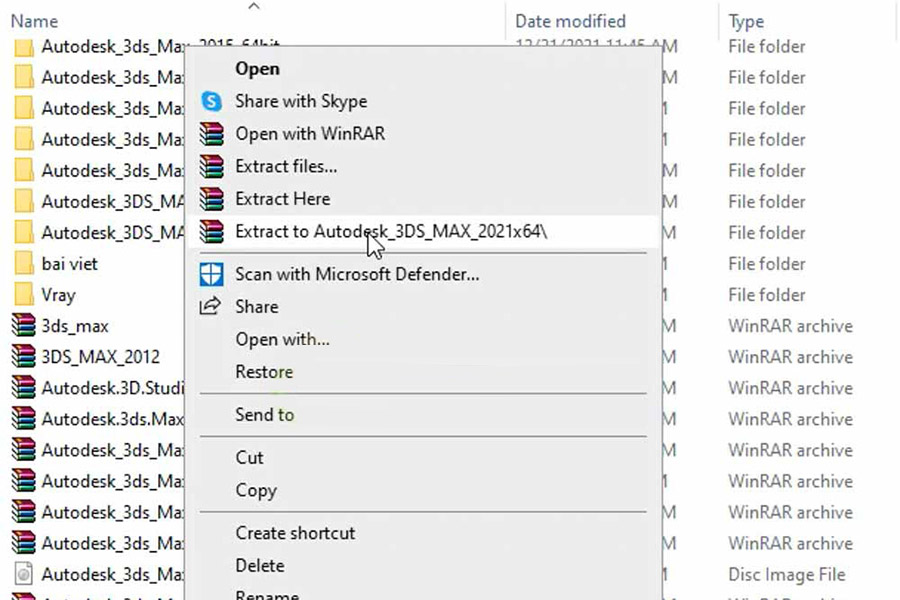Select the Autodesk.3ds.Max archive name
The height and width of the screenshot is (600, 900).
112,419
